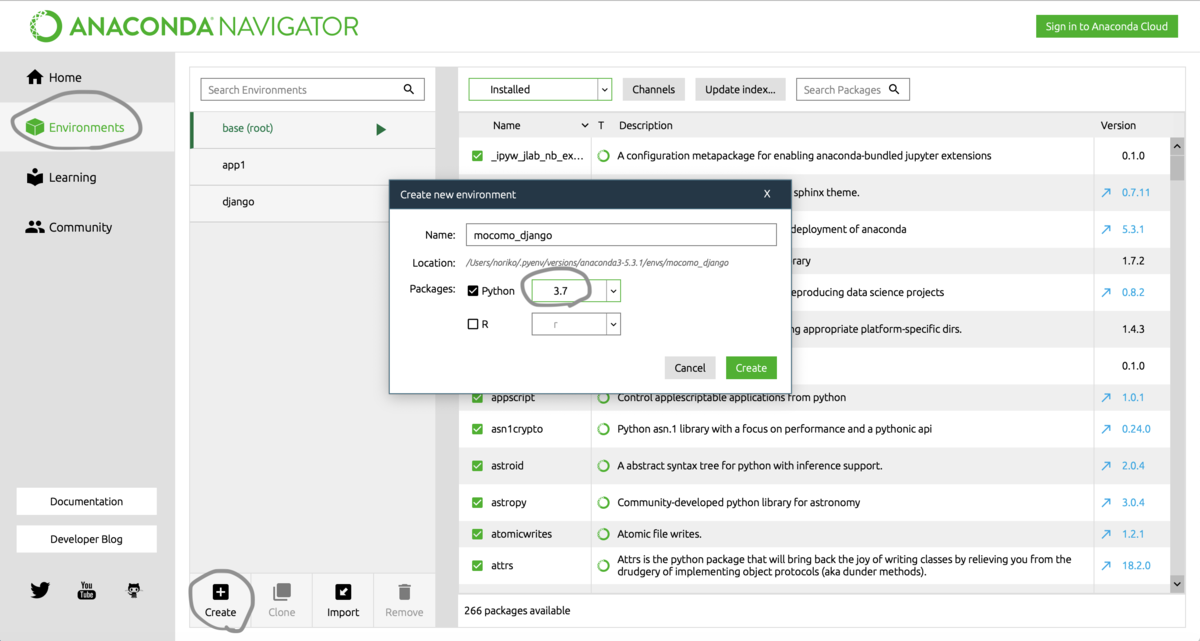This screenshot has width=1200, height=641.
Task: Click the status circle for astroid row
Action: 603,466
